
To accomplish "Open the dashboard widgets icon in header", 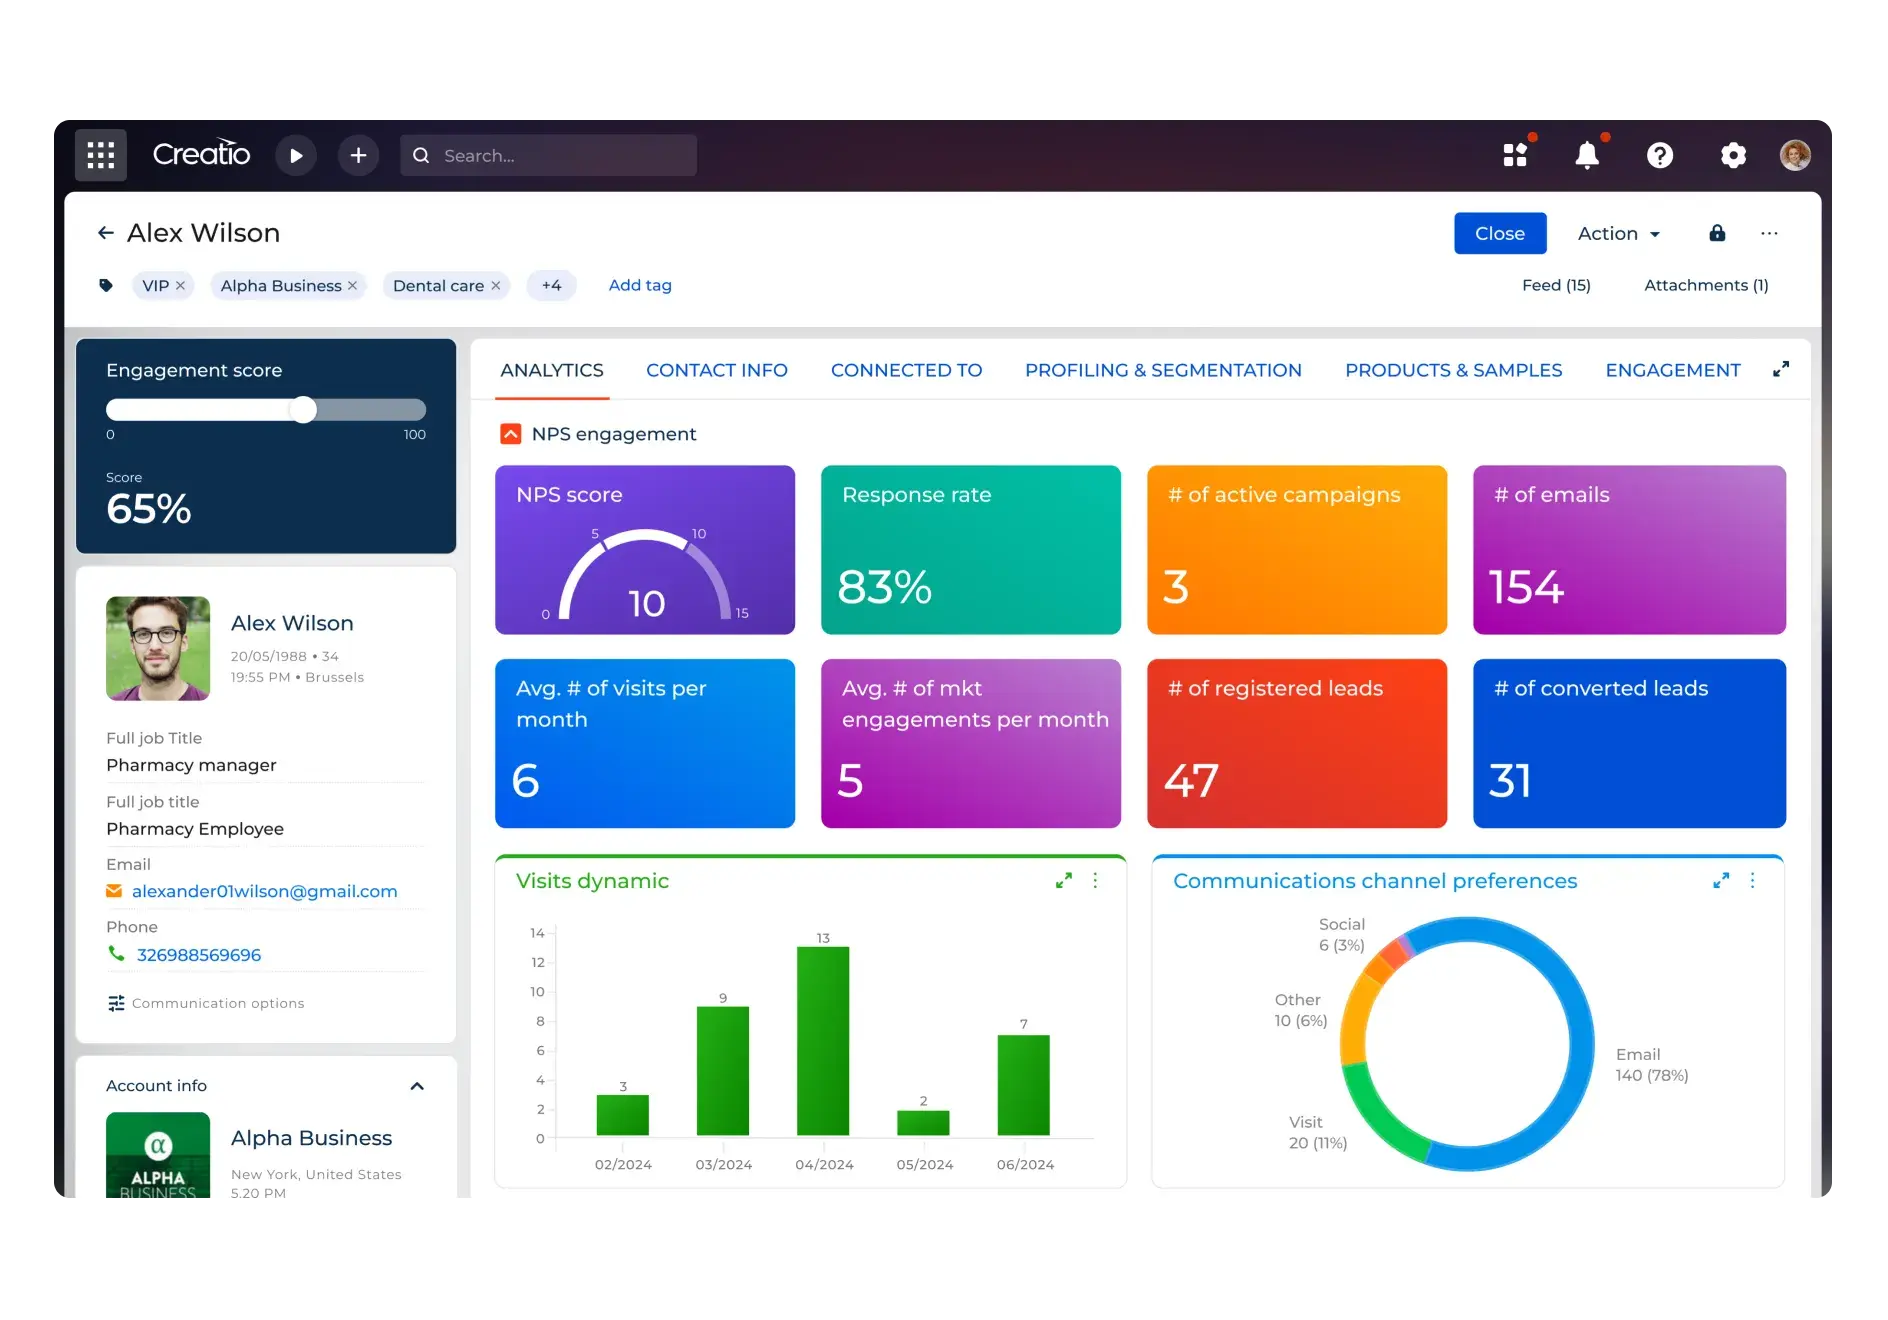I will 1515,155.
